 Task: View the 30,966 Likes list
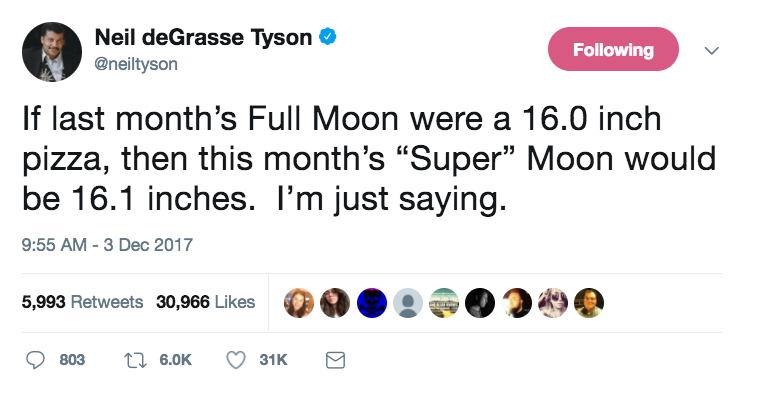coord(205,301)
